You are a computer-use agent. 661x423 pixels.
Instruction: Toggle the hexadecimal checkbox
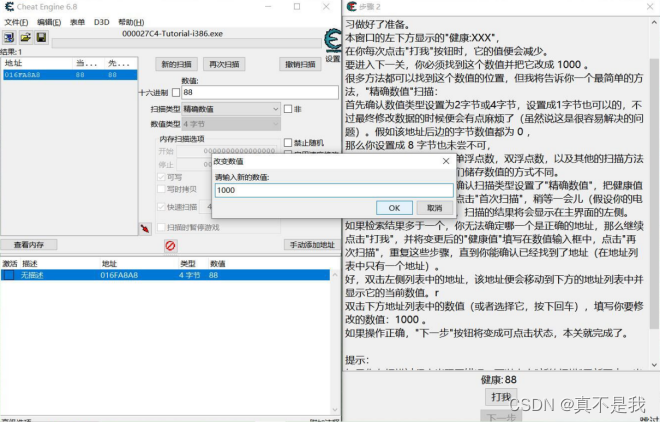[176, 92]
